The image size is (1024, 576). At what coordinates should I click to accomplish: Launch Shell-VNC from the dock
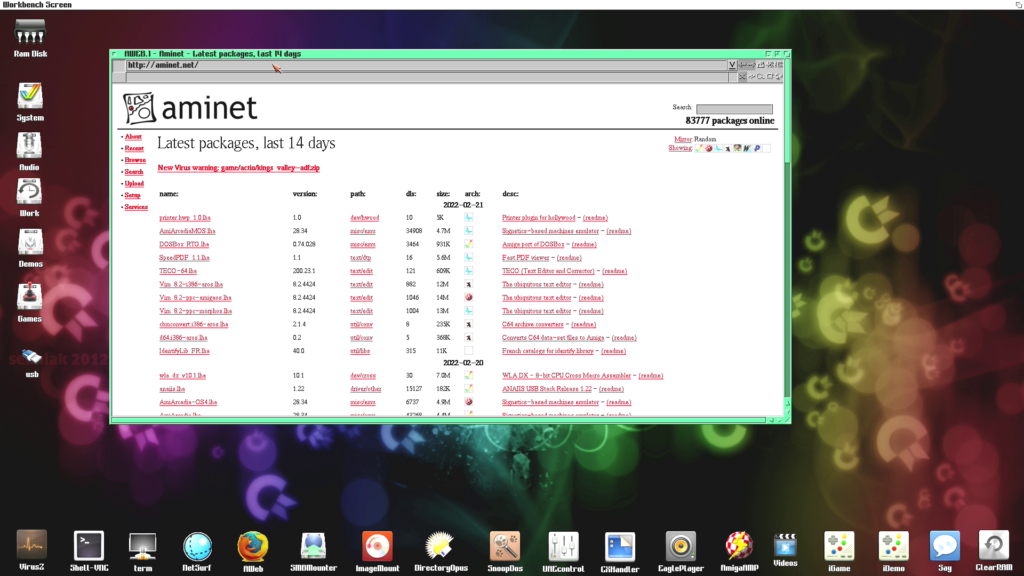pyautogui.click(x=89, y=551)
